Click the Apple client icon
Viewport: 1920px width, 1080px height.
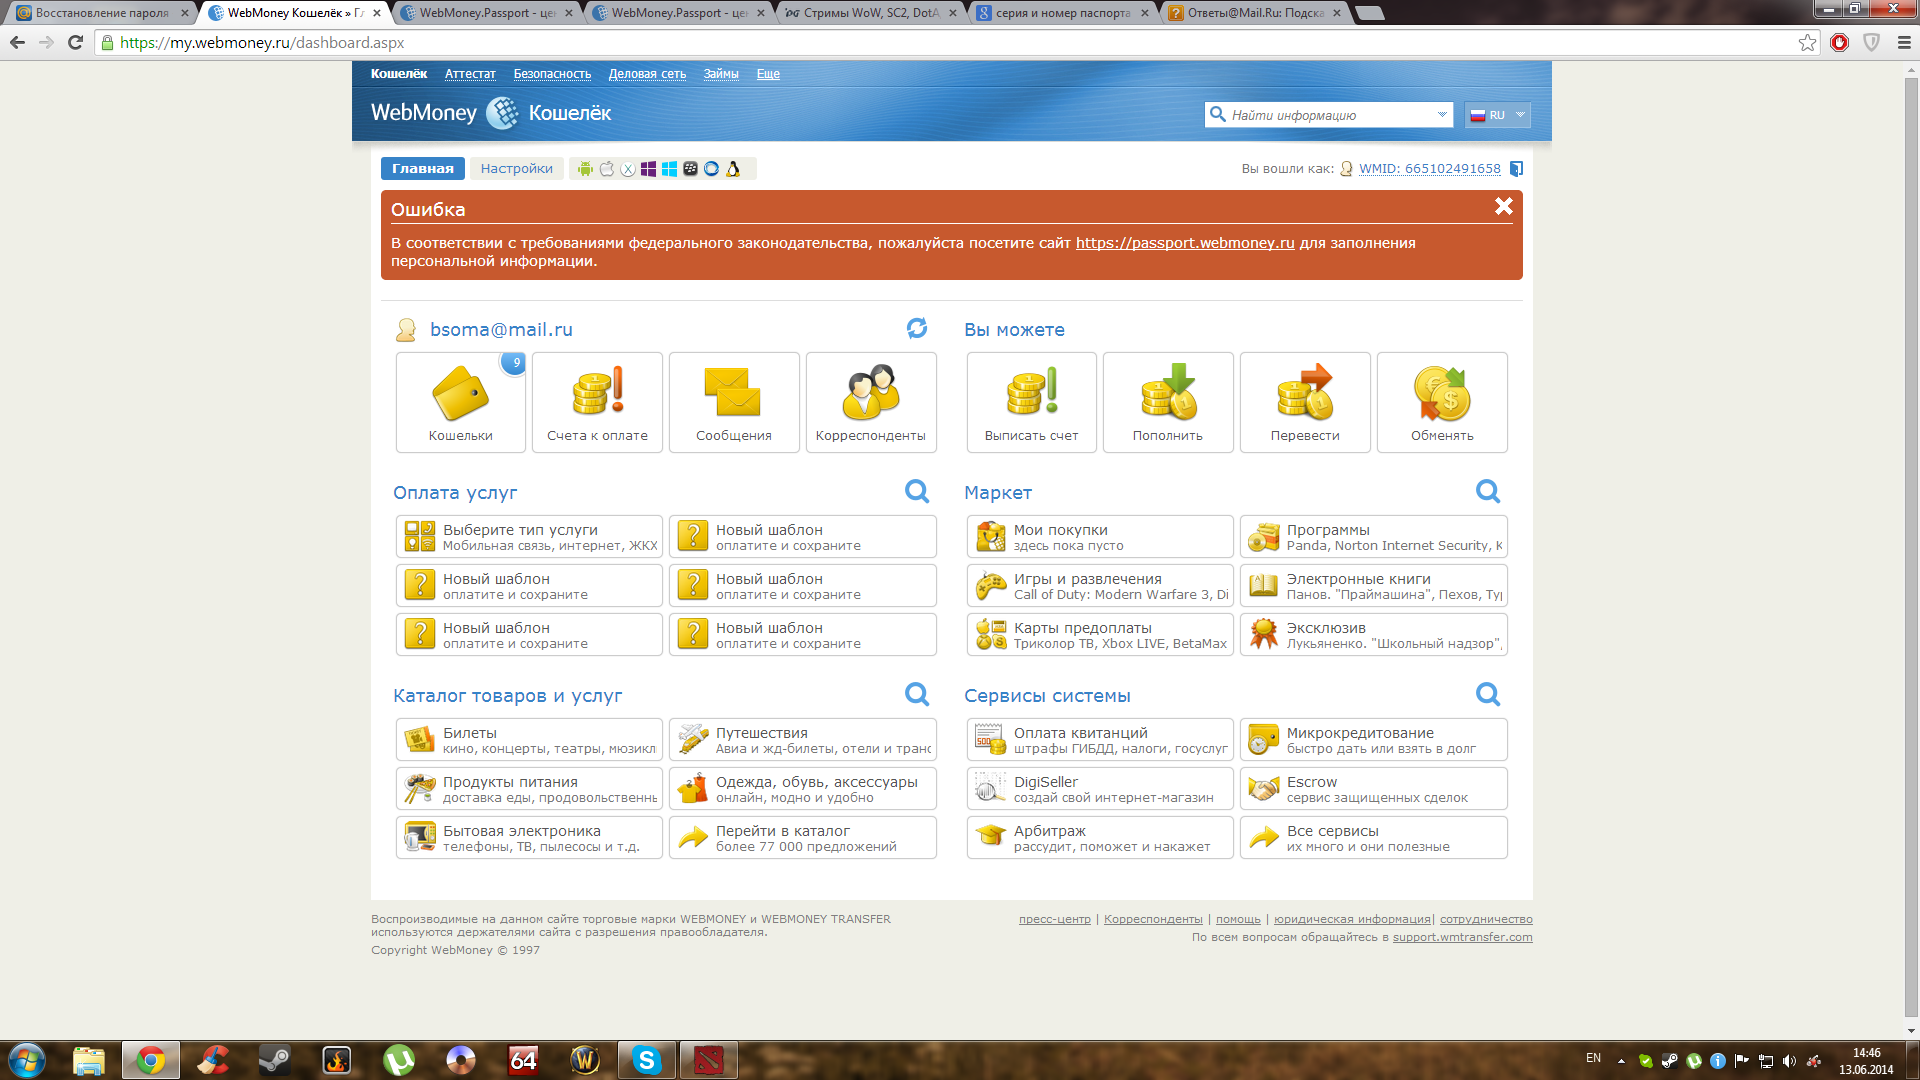pyautogui.click(x=606, y=169)
